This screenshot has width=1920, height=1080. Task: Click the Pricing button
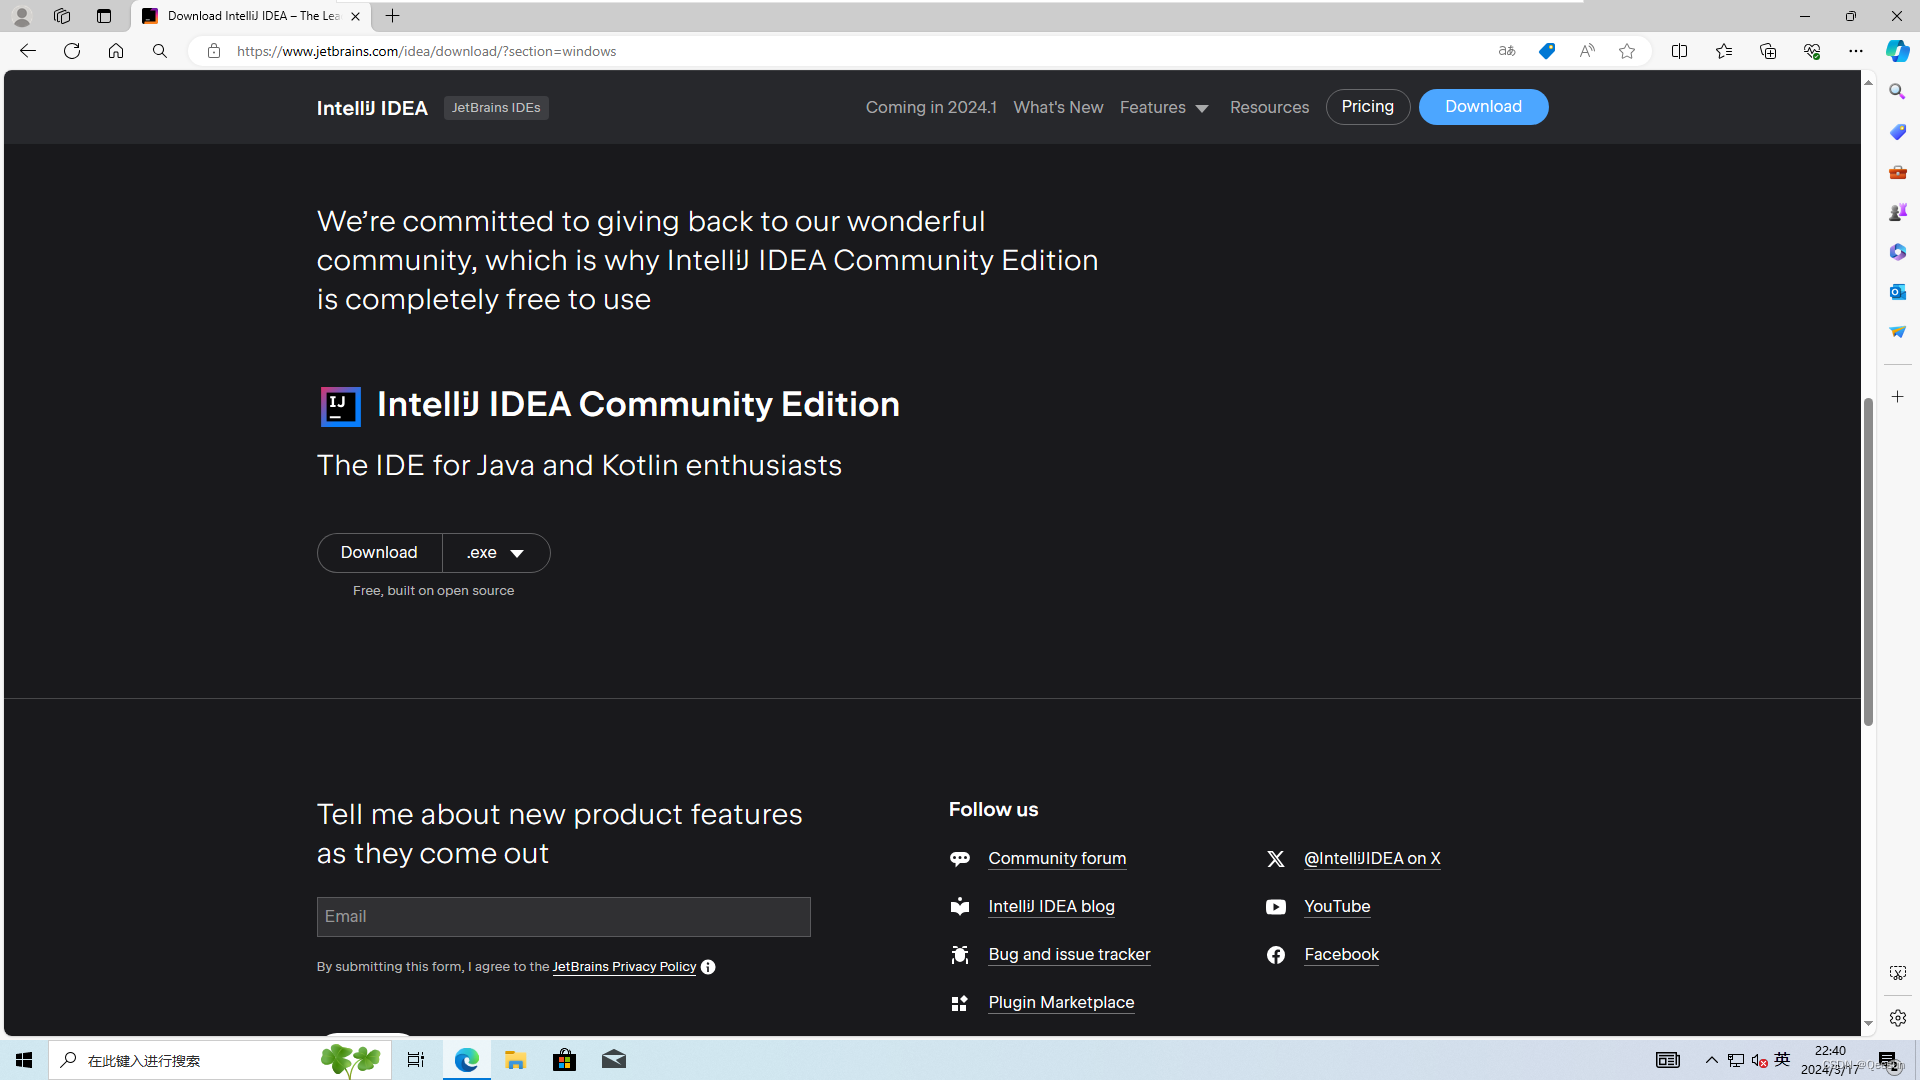click(1367, 107)
